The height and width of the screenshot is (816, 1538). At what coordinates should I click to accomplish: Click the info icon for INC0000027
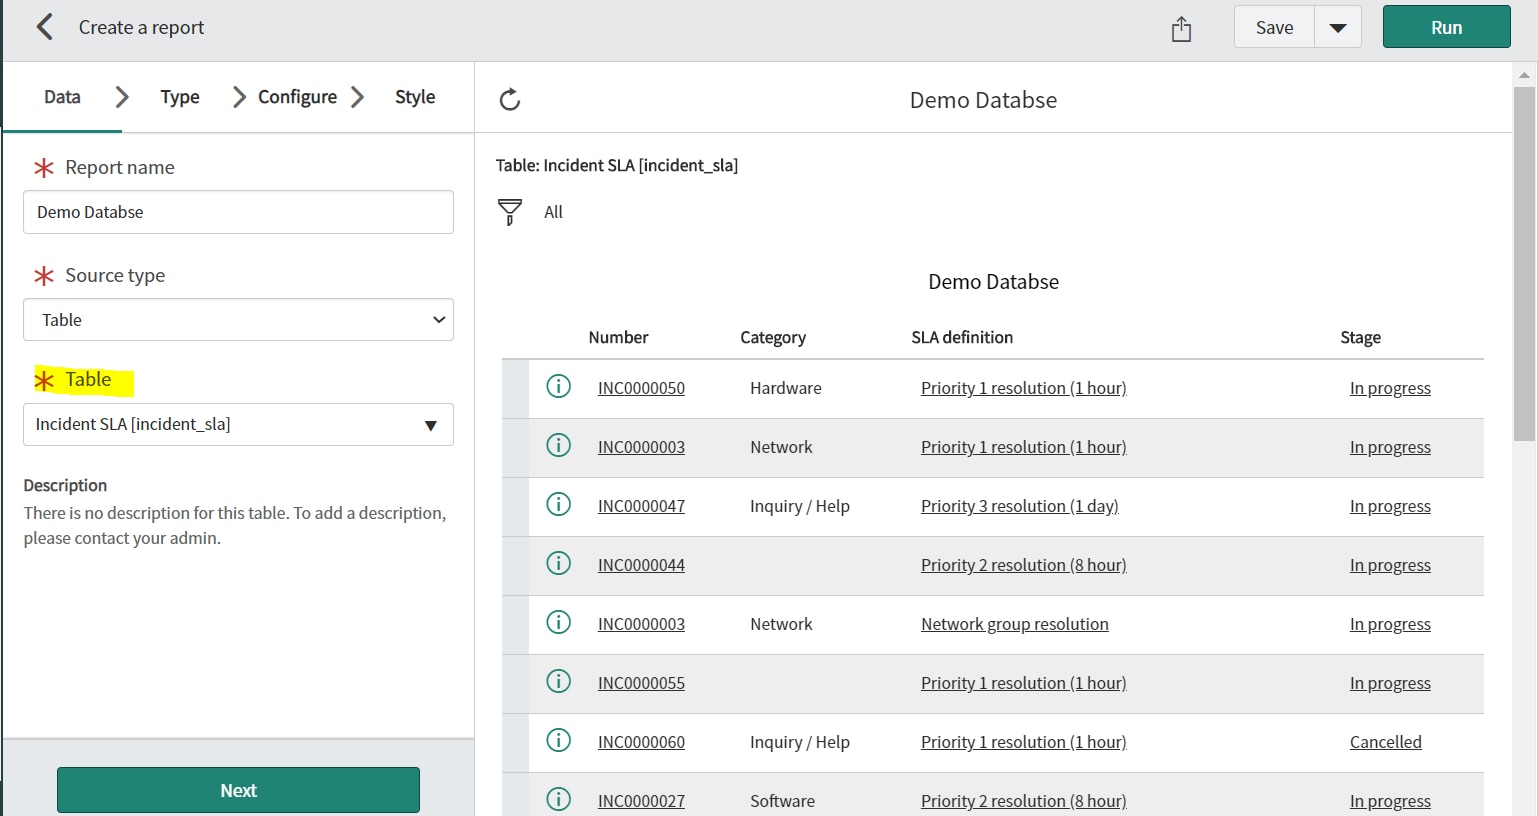pos(558,798)
